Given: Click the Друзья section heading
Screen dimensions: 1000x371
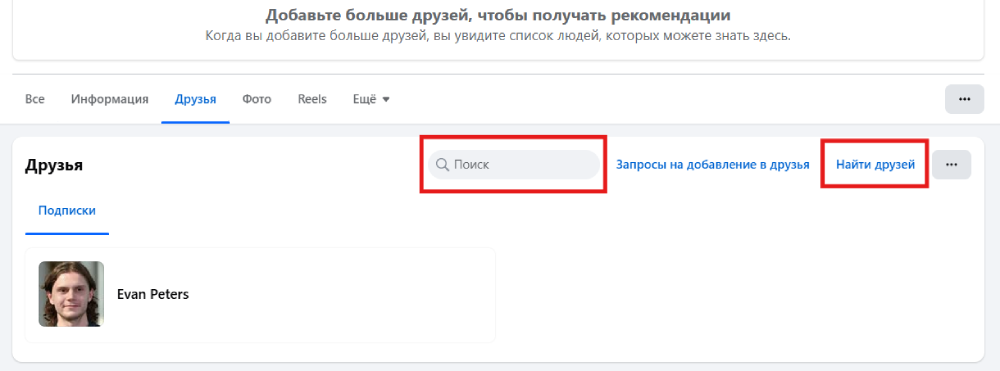Looking at the screenshot, I should click(x=54, y=165).
